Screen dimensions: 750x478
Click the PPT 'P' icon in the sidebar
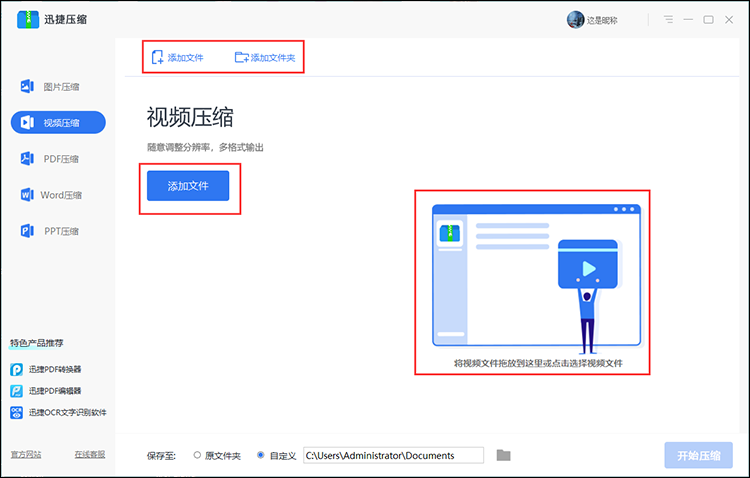(27, 231)
